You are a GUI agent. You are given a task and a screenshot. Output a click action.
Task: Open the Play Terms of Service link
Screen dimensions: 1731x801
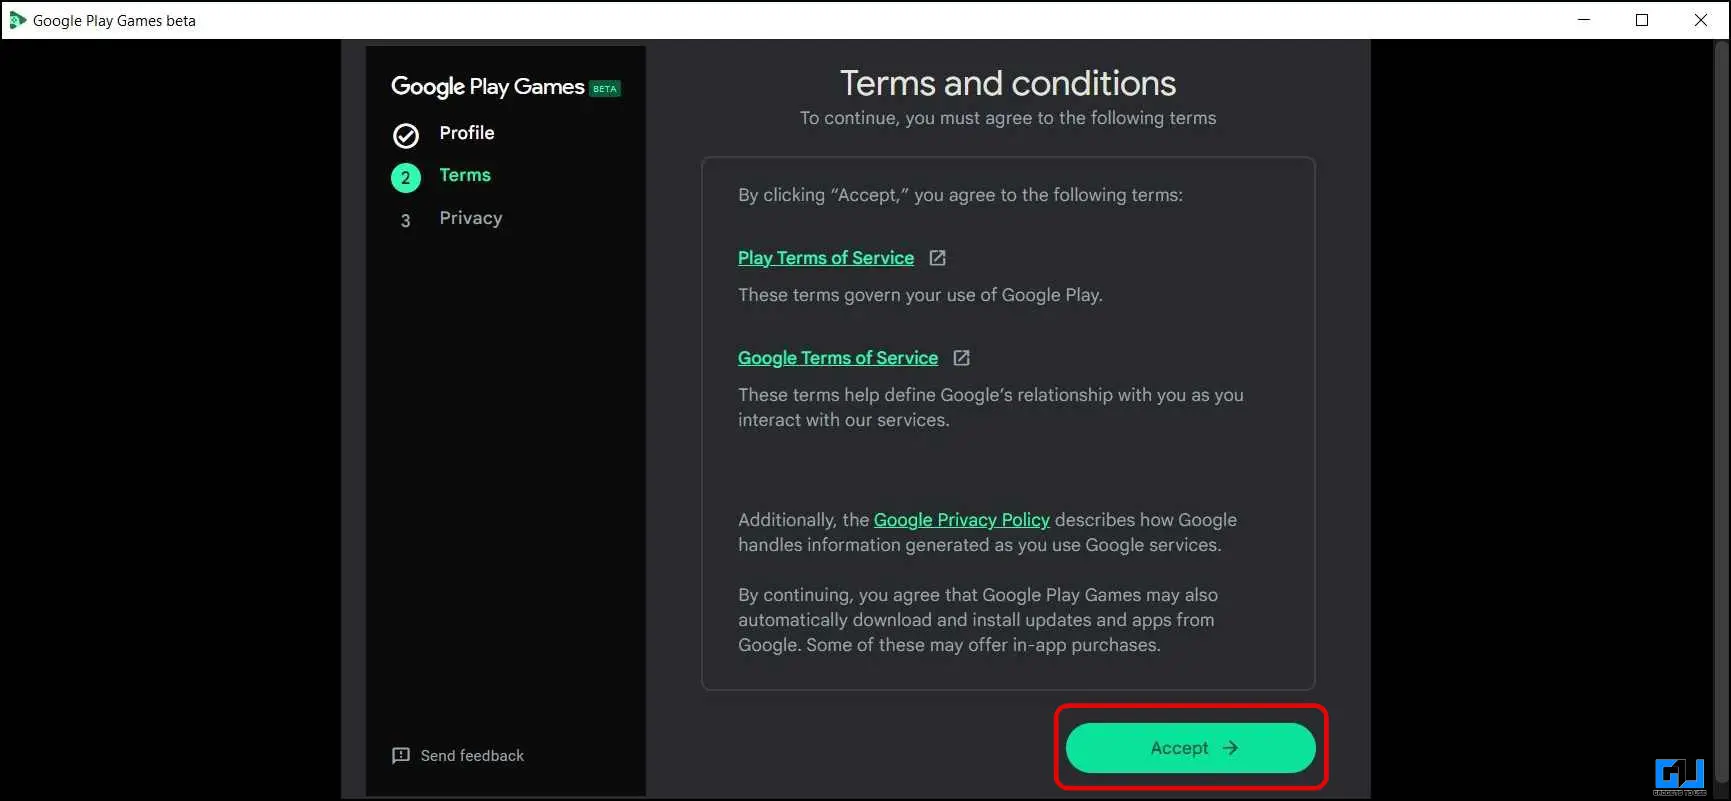(826, 258)
